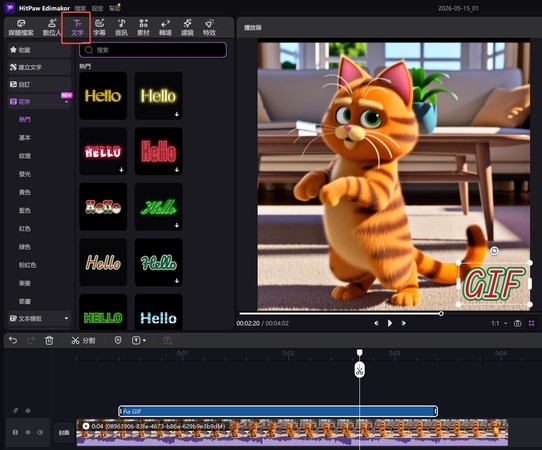This screenshot has width=542, height=450.
Task: Click the greyed zoom icon in timeline toolbar
Action: click(x=167, y=341)
